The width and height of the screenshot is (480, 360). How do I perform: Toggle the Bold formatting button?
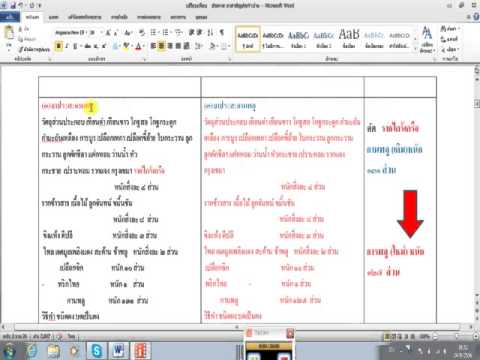coord(59,46)
